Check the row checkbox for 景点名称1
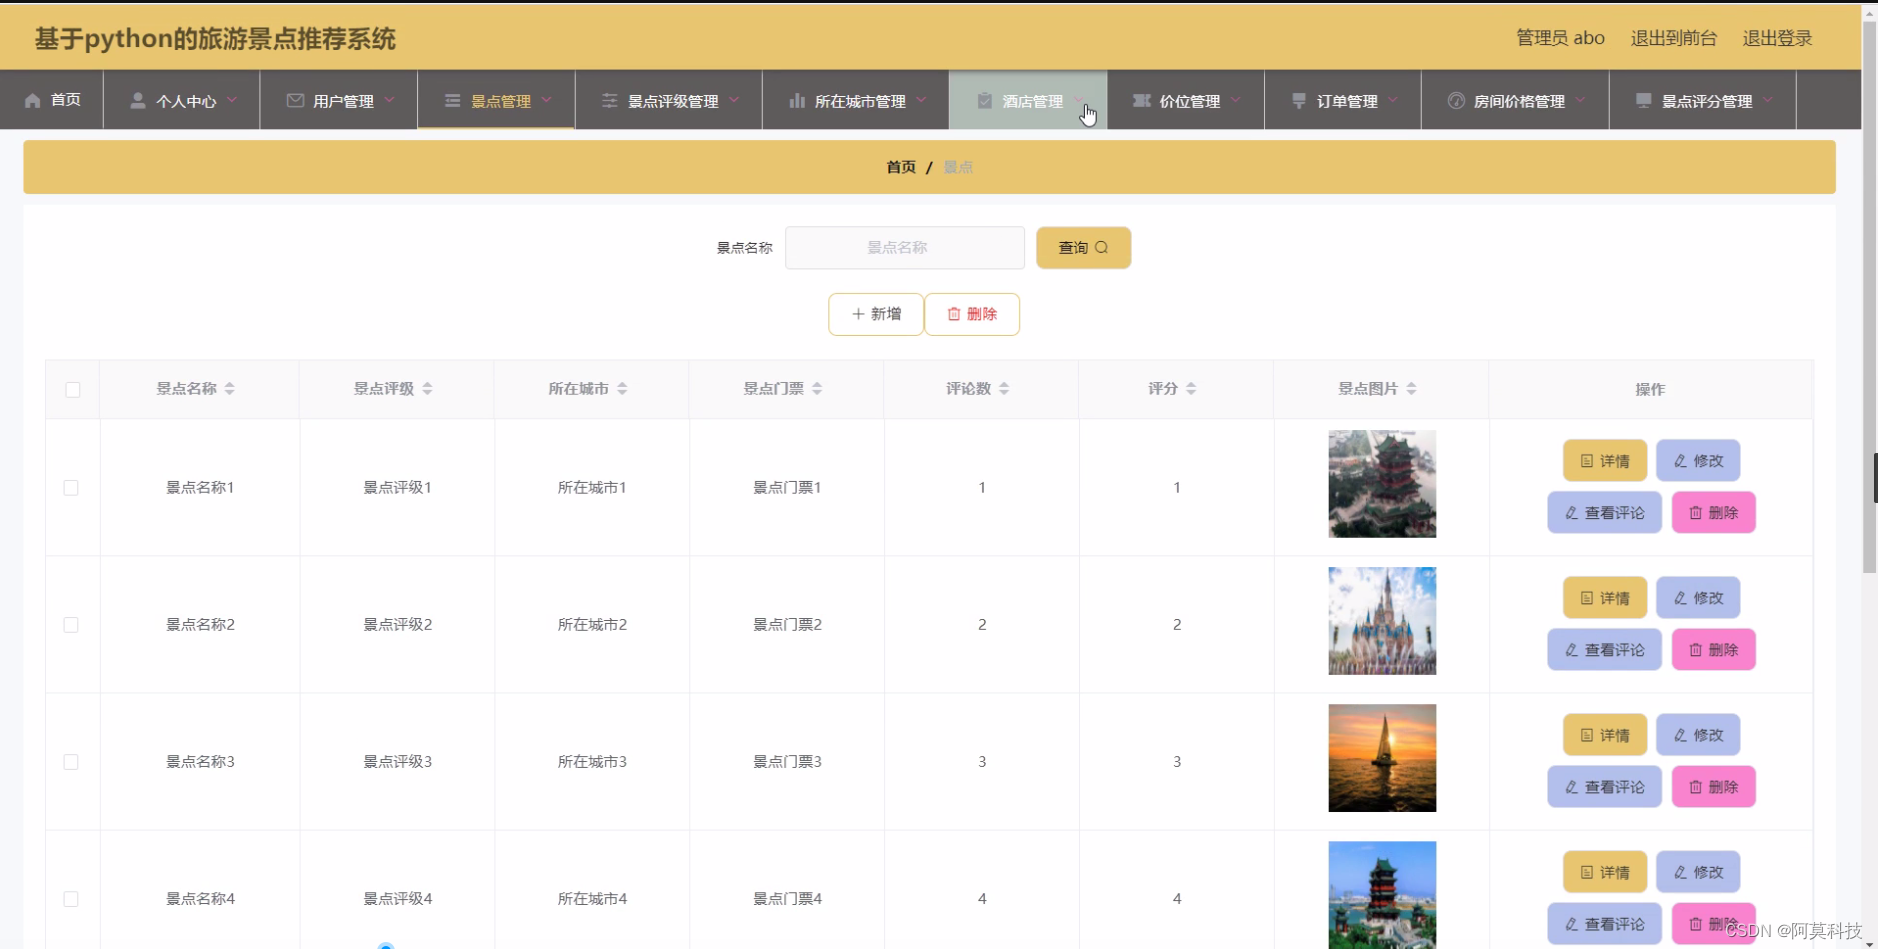The height and width of the screenshot is (949, 1878). point(71,487)
